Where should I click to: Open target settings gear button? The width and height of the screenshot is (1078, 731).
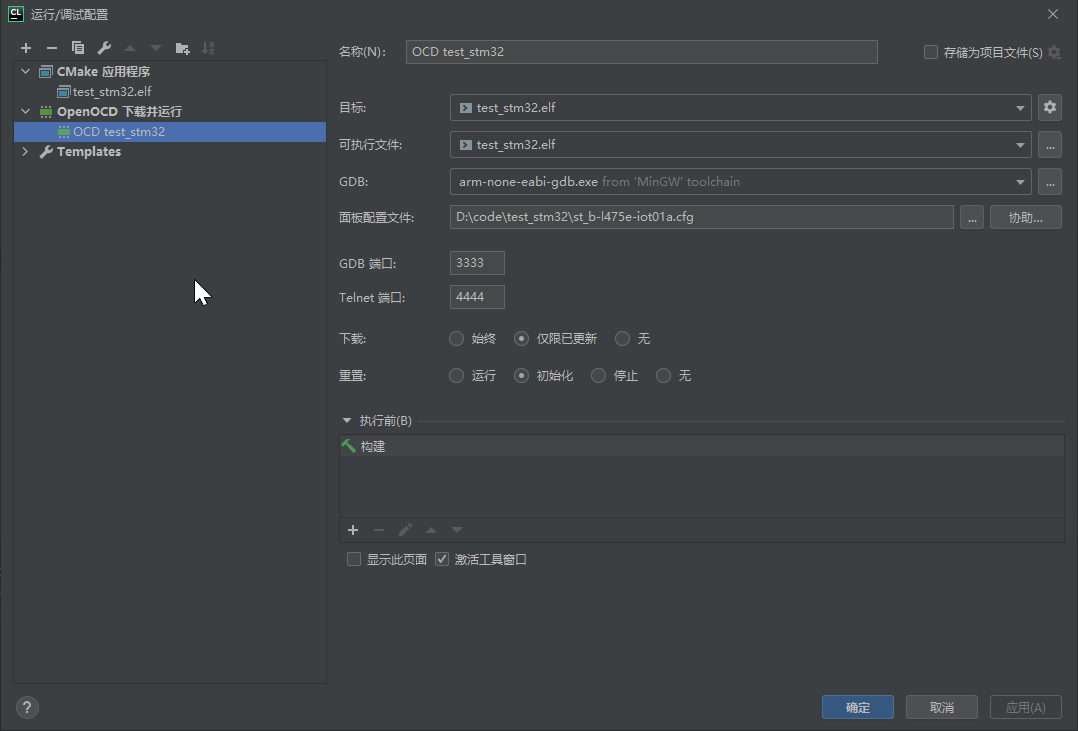coord(1050,107)
